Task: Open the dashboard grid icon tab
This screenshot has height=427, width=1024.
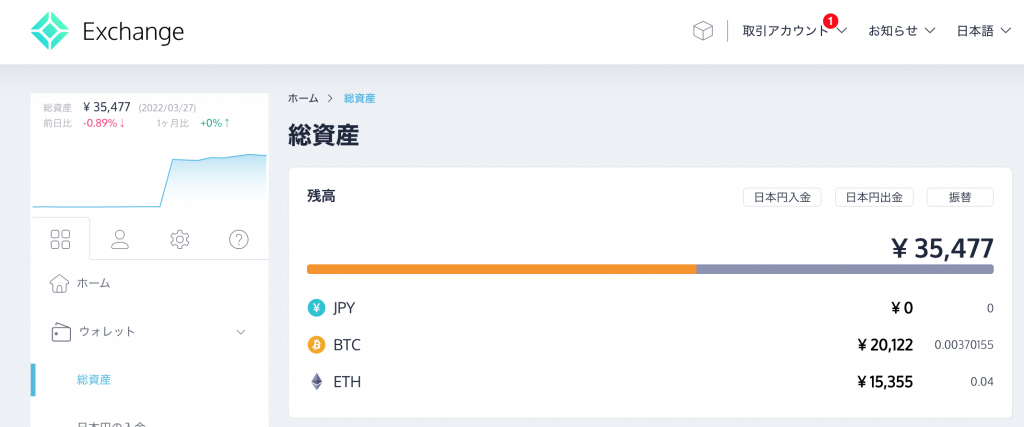Action: click(x=60, y=239)
